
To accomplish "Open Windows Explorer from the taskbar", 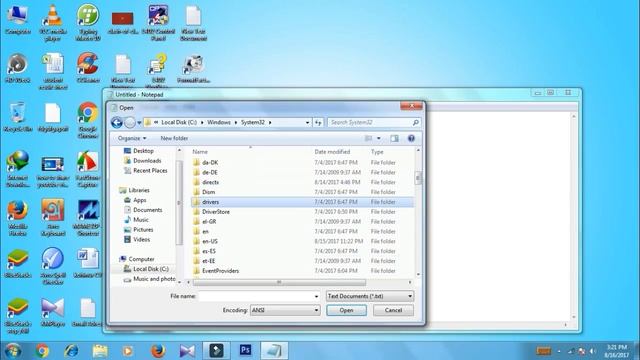I will click(x=100, y=351).
